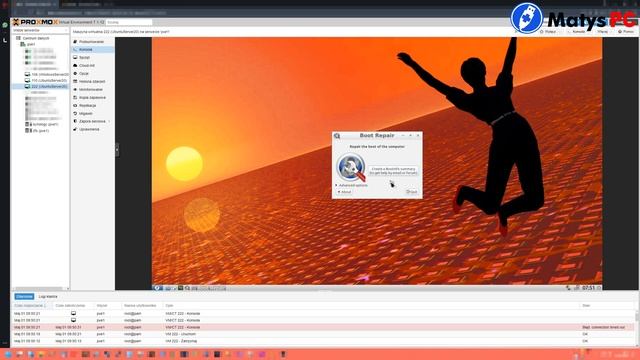This screenshot has height=360, width=640.
Task: Select Konsola in the VM side menu
Action: (92, 49)
